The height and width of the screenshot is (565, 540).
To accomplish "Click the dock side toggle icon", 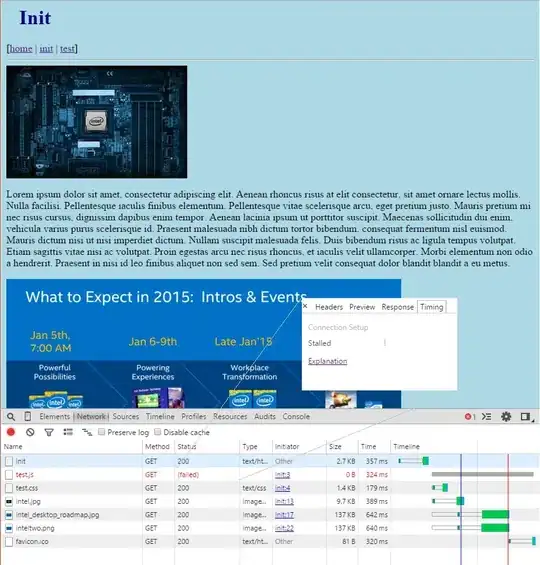I will [x=527, y=417].
